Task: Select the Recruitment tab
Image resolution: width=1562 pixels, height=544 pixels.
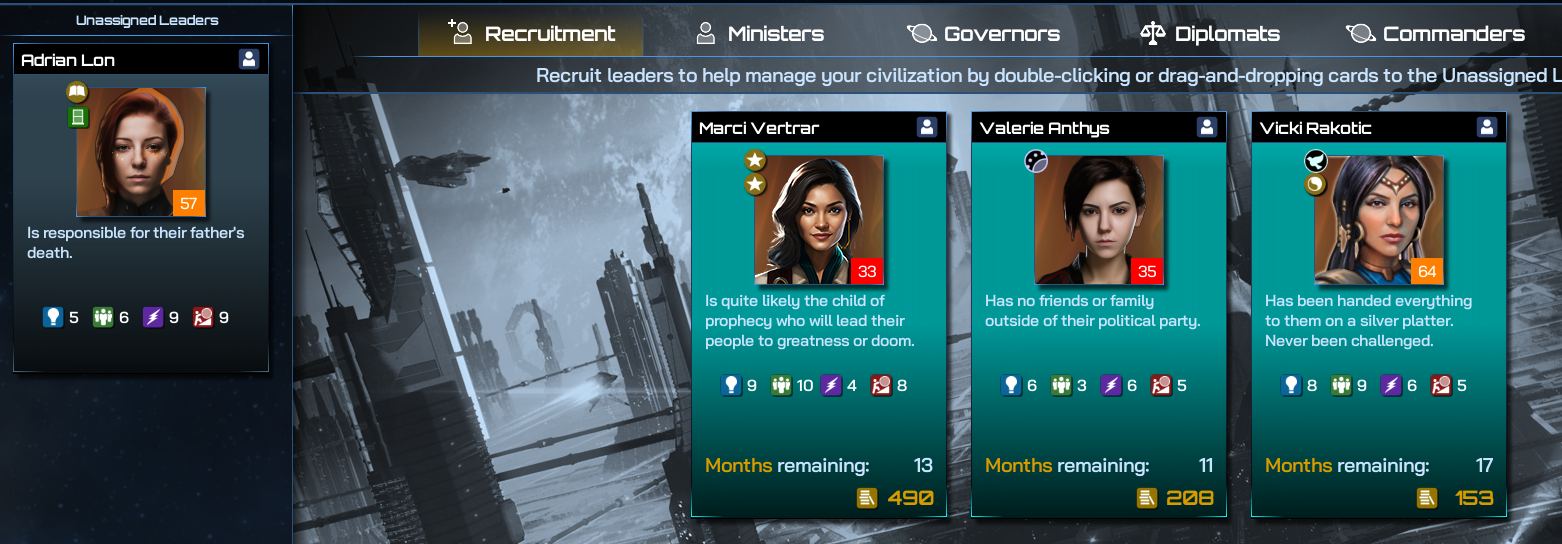Action: pos(531,34)
